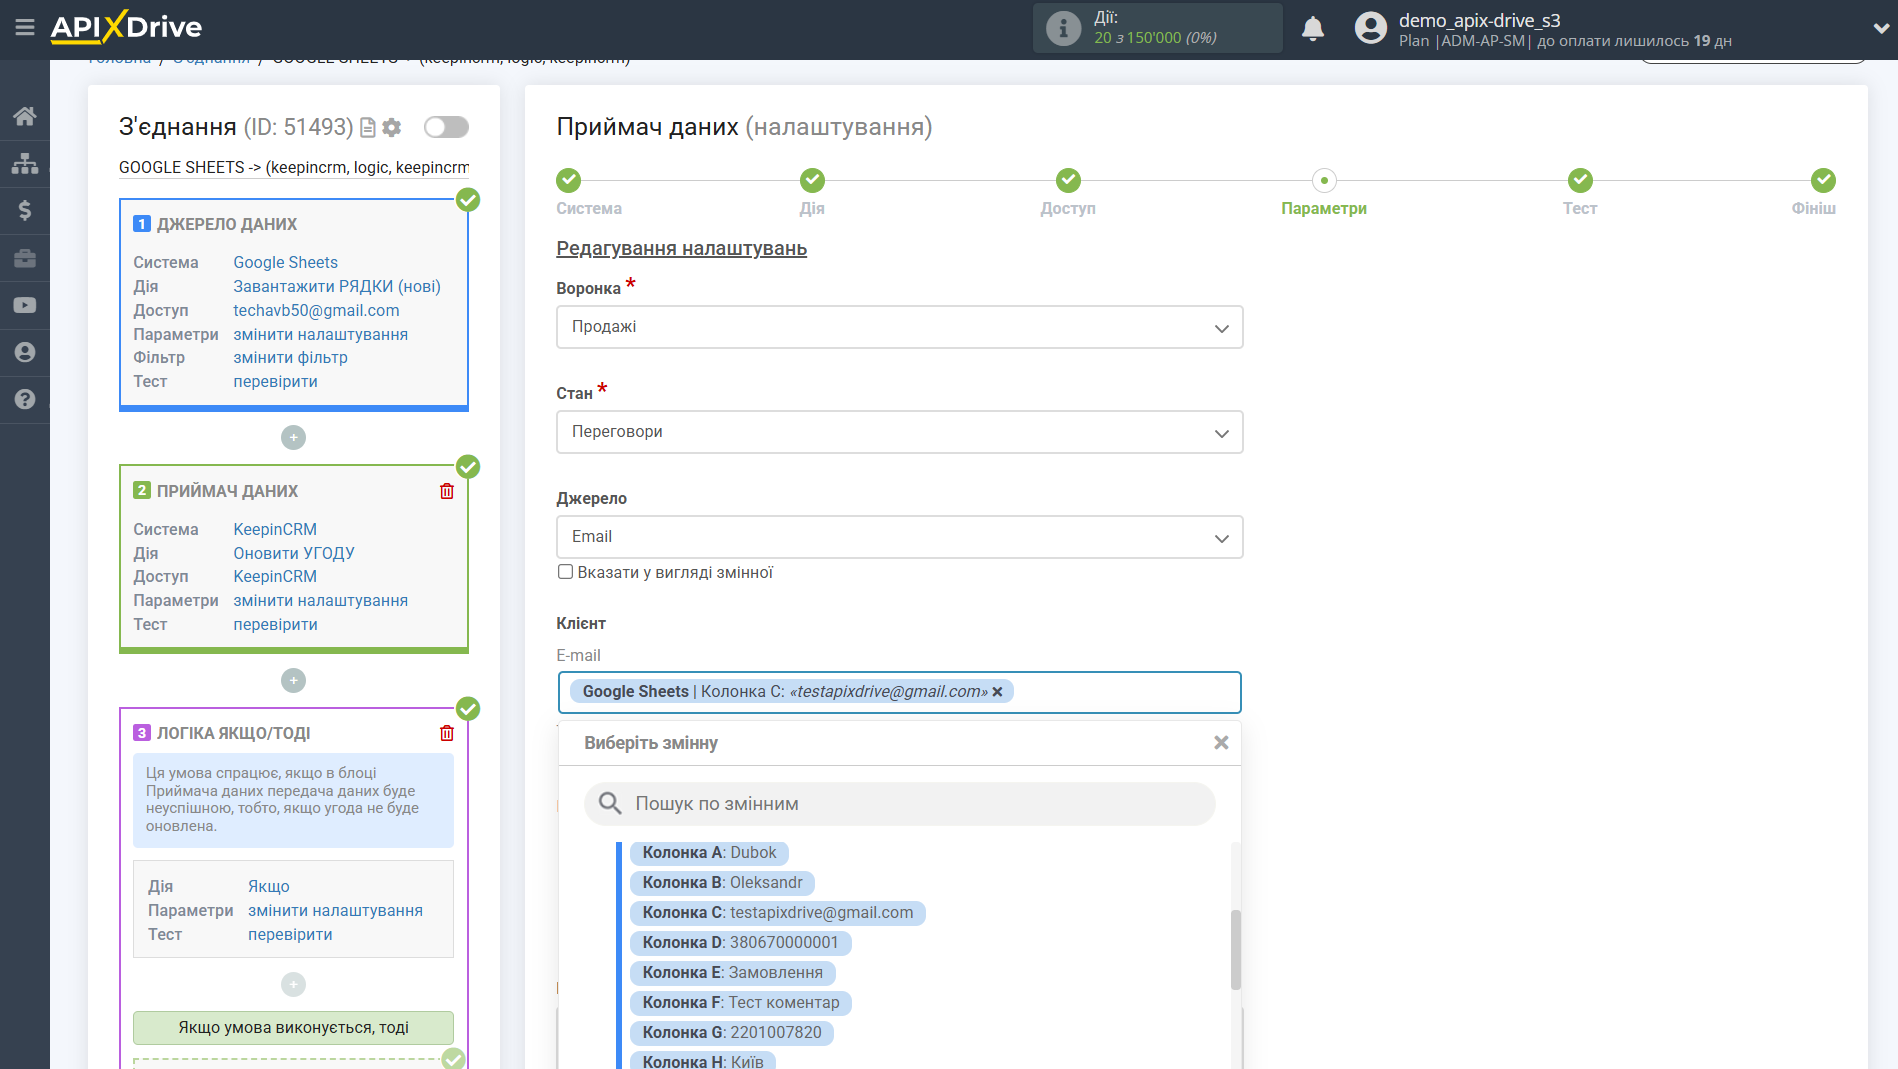
Task: Click source 'змінити налаштування' link
Action: click(320, 334)
